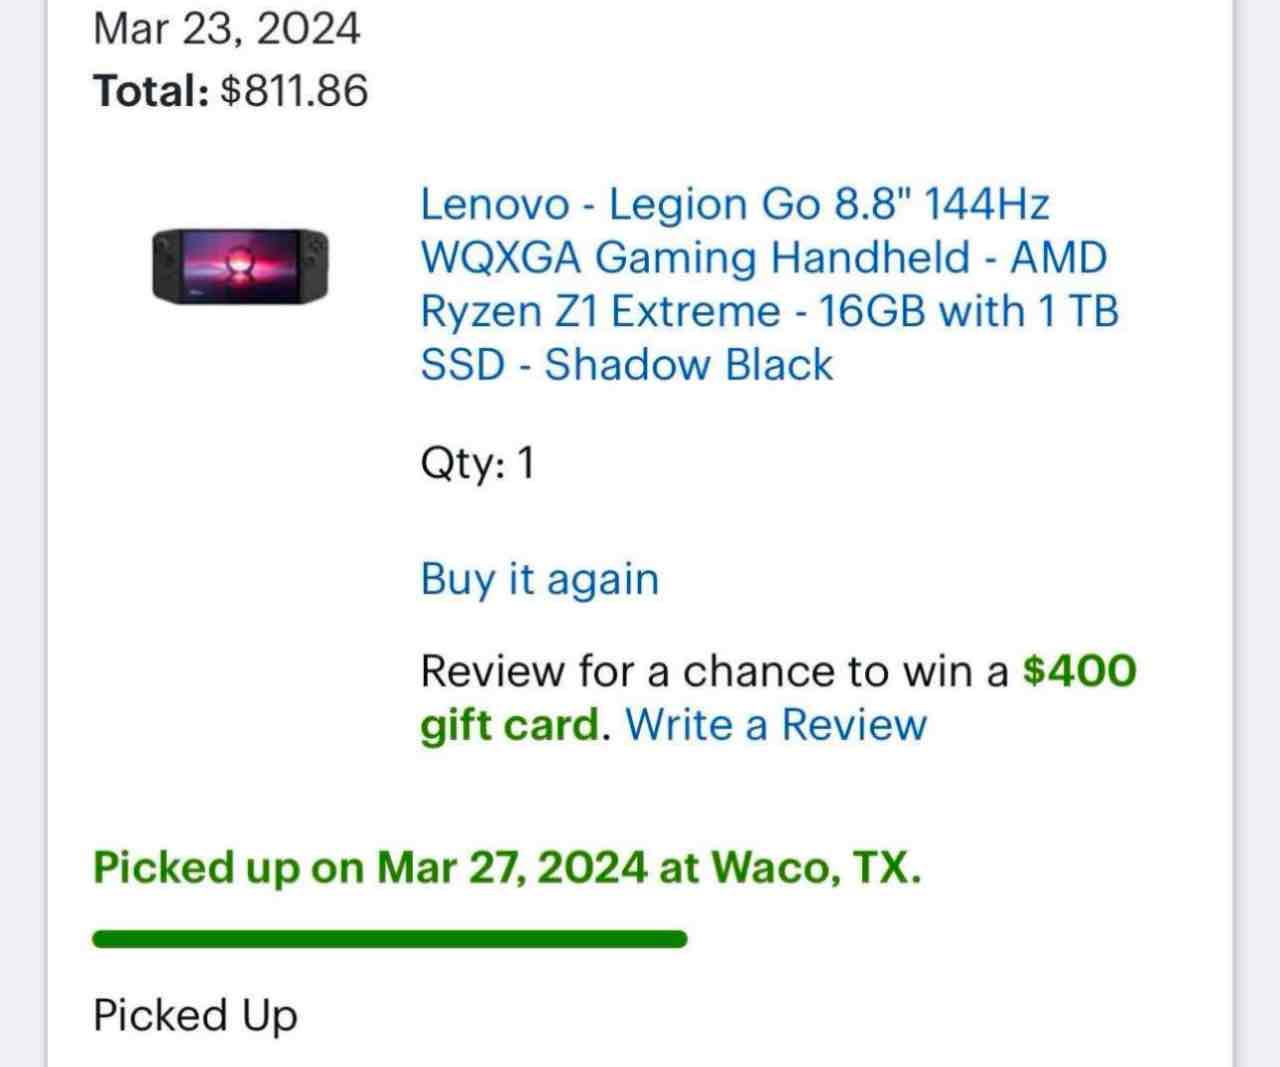Open the Lenovo Legion Go product title link
The height and width of the screenshot is (1067, 1280).
tap(769, 284)
